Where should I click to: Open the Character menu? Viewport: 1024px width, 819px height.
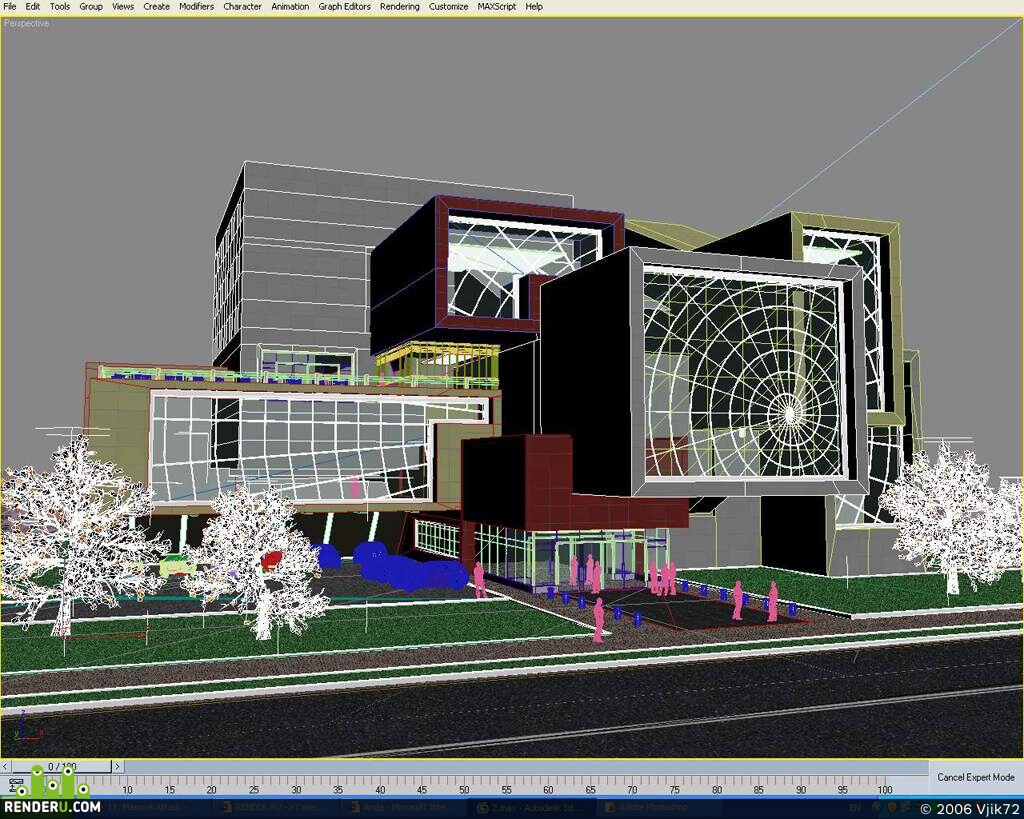[x=242, y=7]
